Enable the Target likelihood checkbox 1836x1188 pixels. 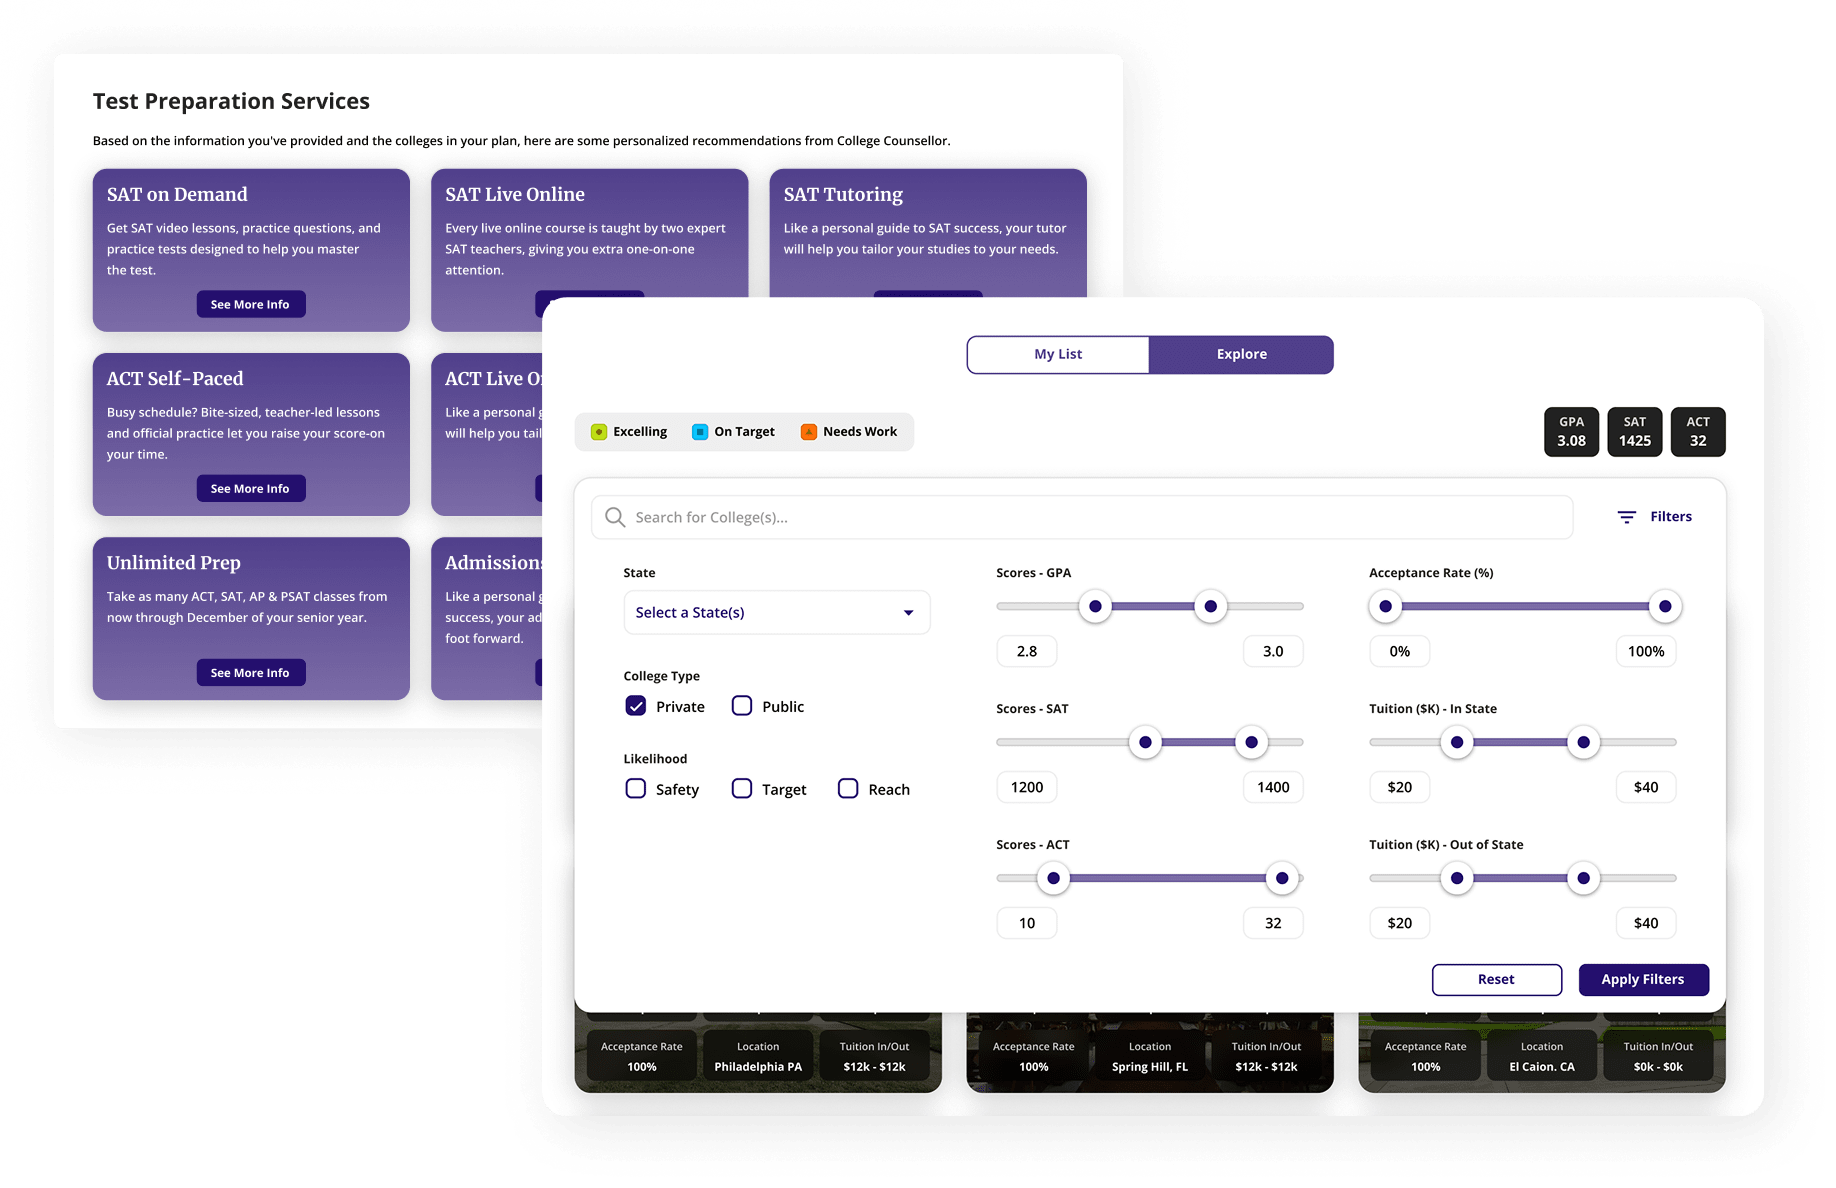point(742,788)
